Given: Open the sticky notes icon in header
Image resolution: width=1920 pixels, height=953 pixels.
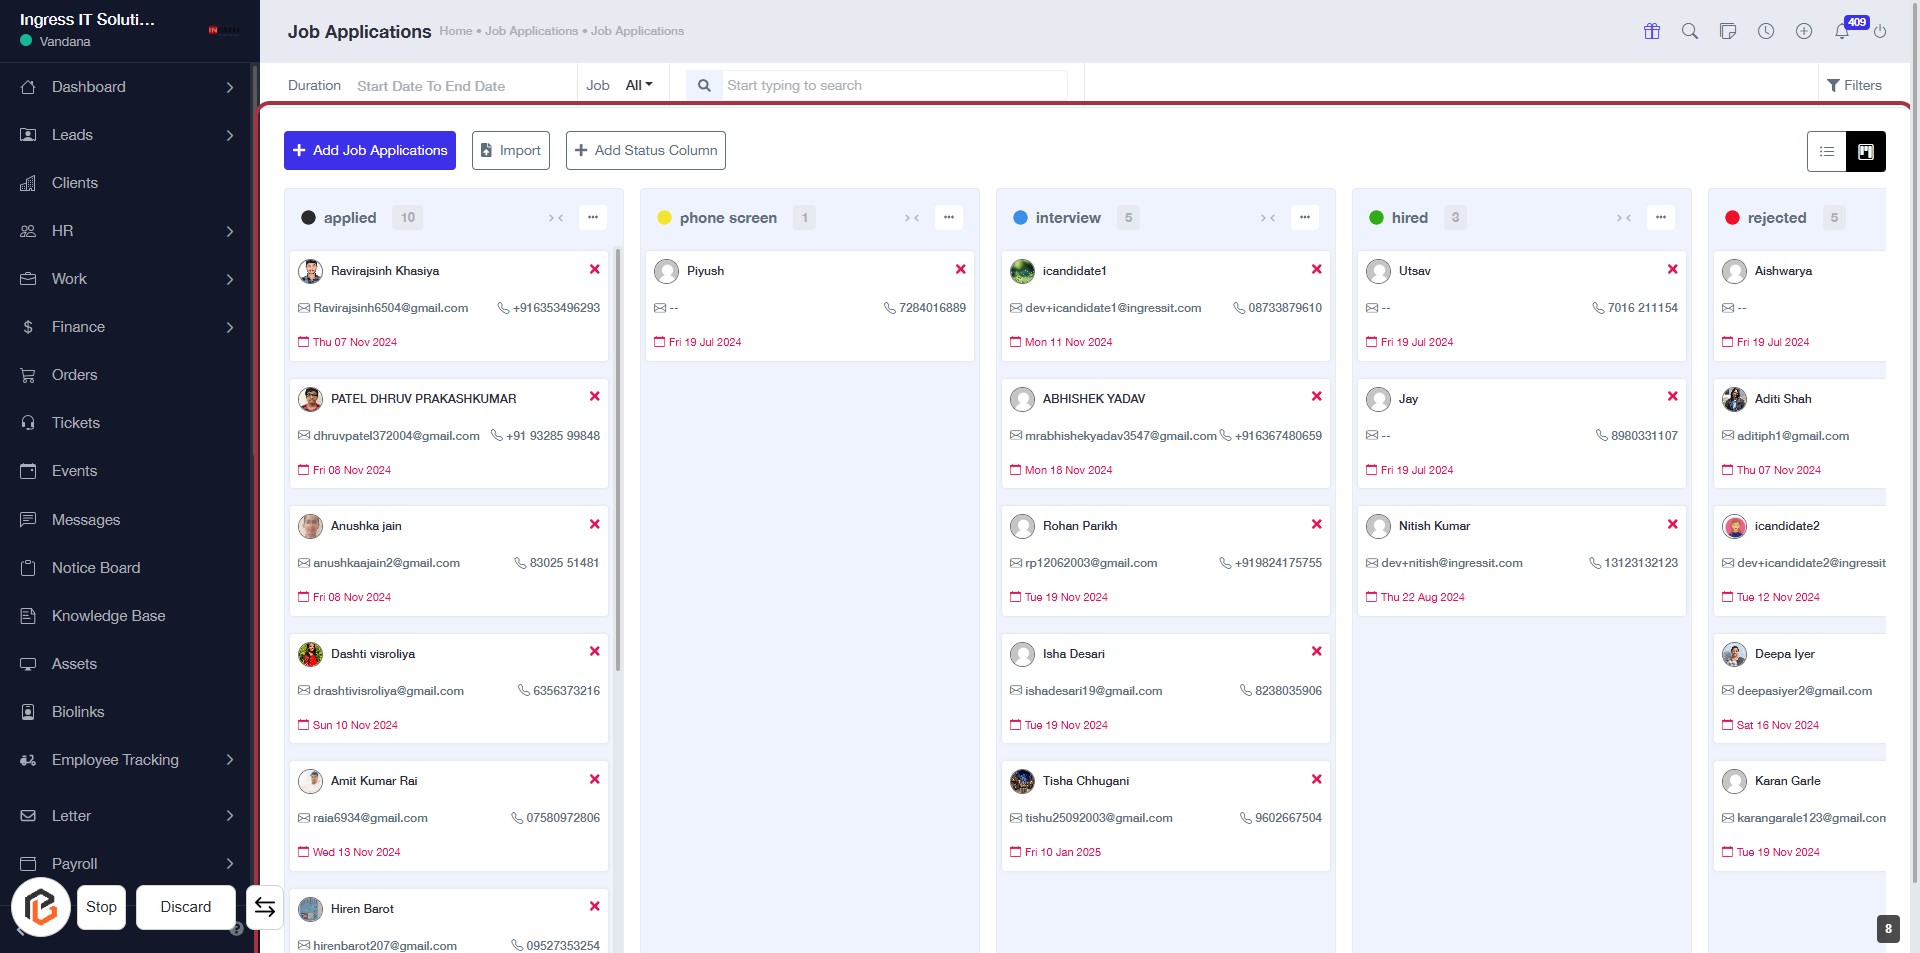Looking at the screenshot, I should 1728,31.
